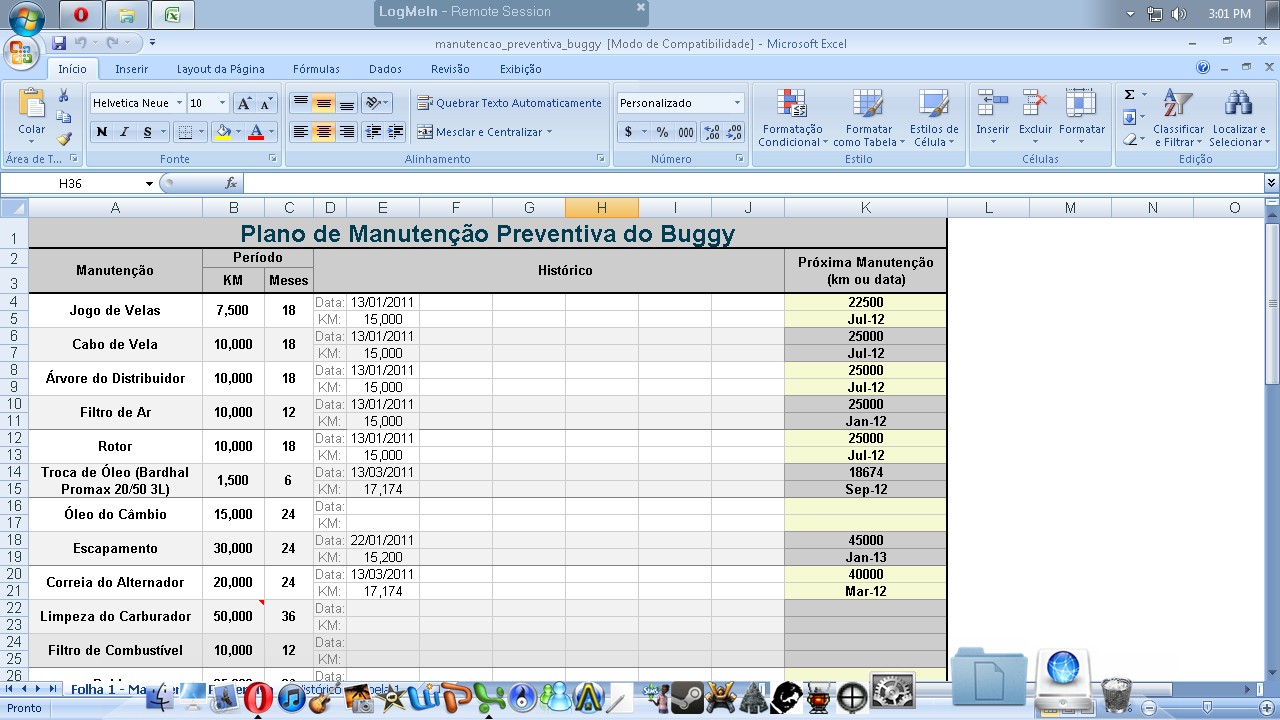The width and height of the screenshot is (1280, 720).
Task: Open Estilos de Célula gallery
Action: click(x=934, y=118)
